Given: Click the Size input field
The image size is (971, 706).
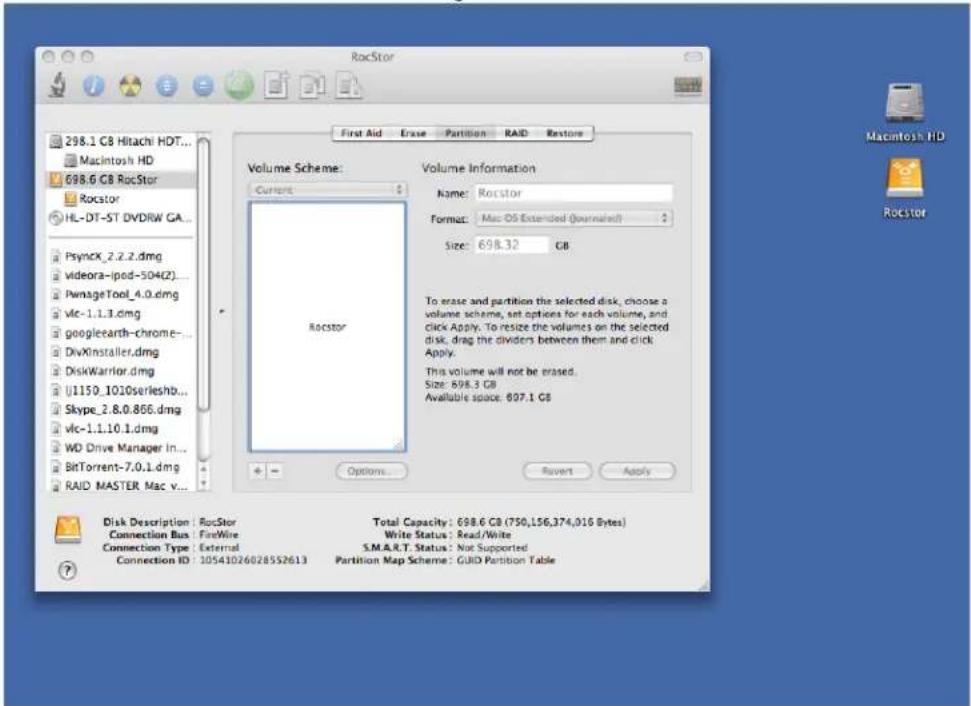Looking at the screenshot, I should (512, 245).
